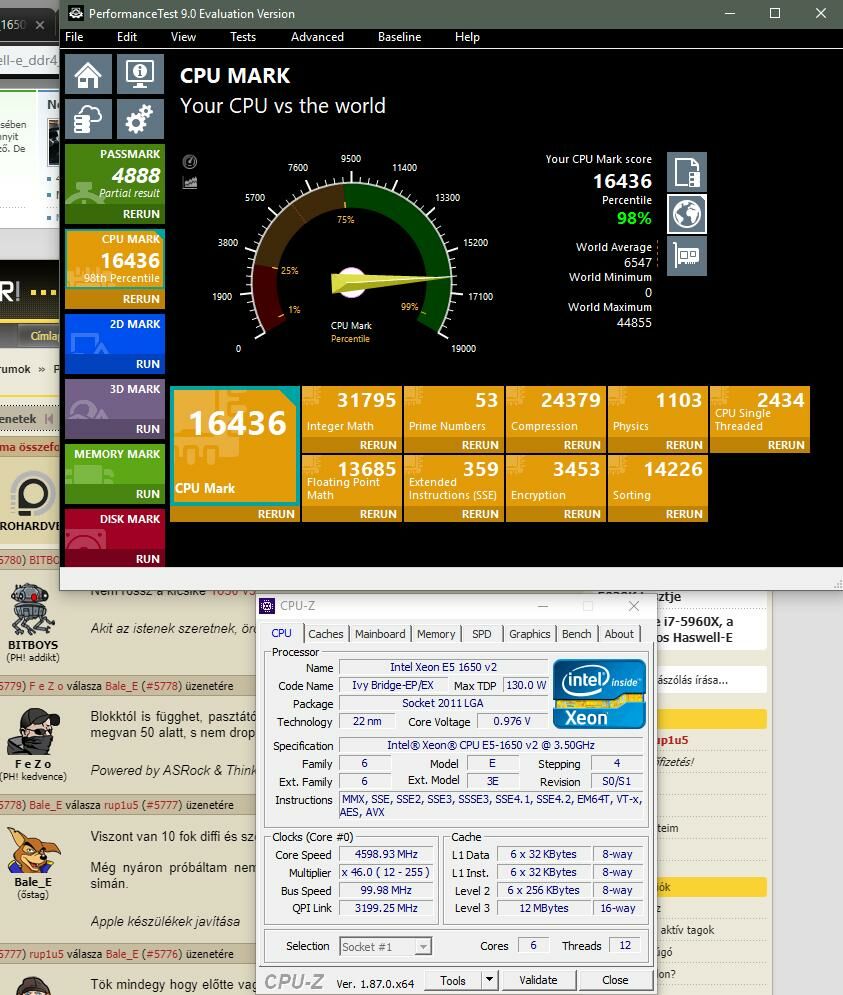Close the 1650 browser tab
The width and height of the screenshot is (843, 995).
40,25
